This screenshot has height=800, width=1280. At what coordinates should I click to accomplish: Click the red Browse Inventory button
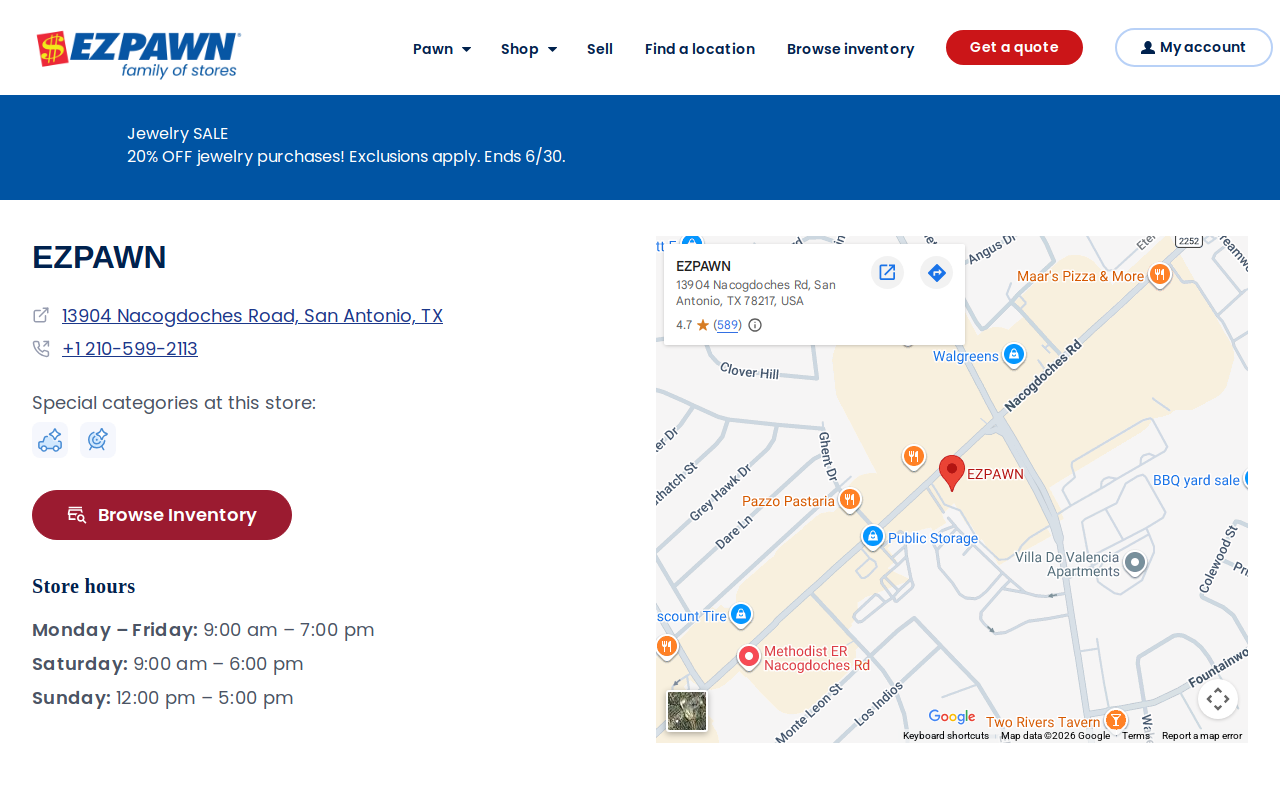pos(162,515)
